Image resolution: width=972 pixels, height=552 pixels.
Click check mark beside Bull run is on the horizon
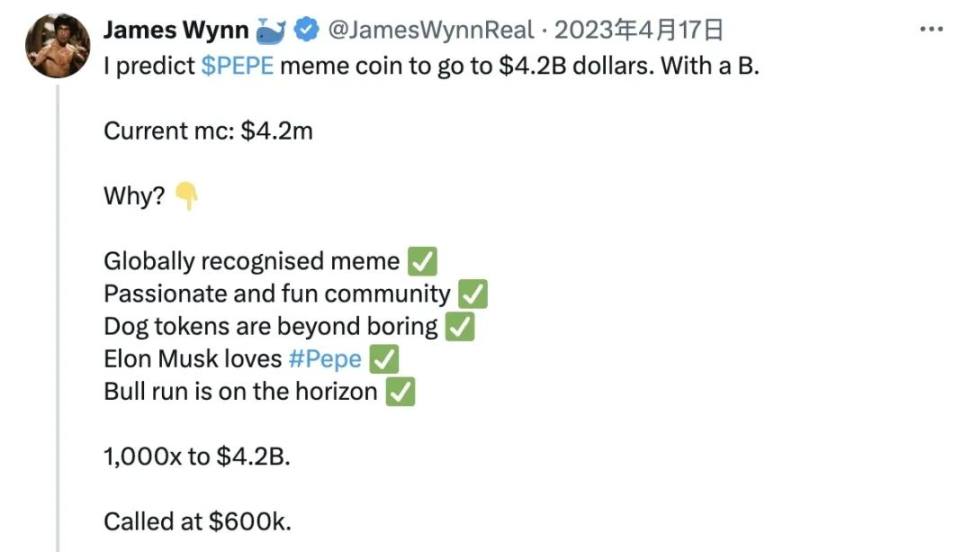[400, 392]
